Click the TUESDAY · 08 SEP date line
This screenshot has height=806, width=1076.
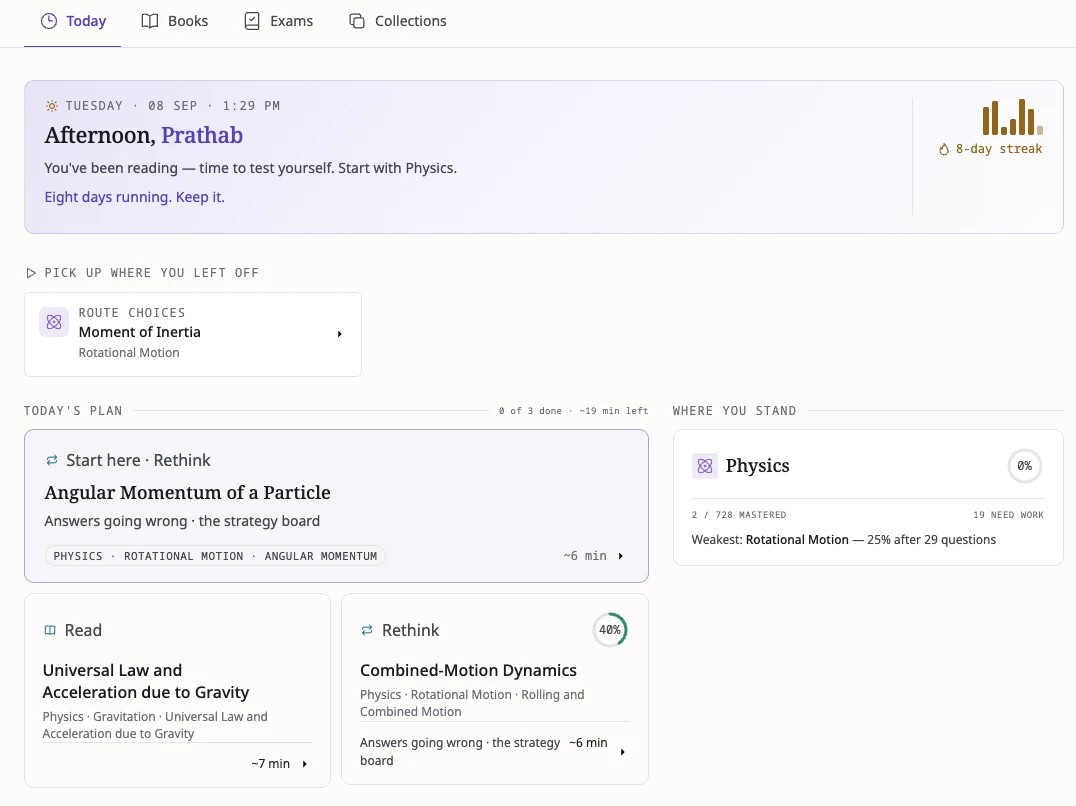coord(173,106)
